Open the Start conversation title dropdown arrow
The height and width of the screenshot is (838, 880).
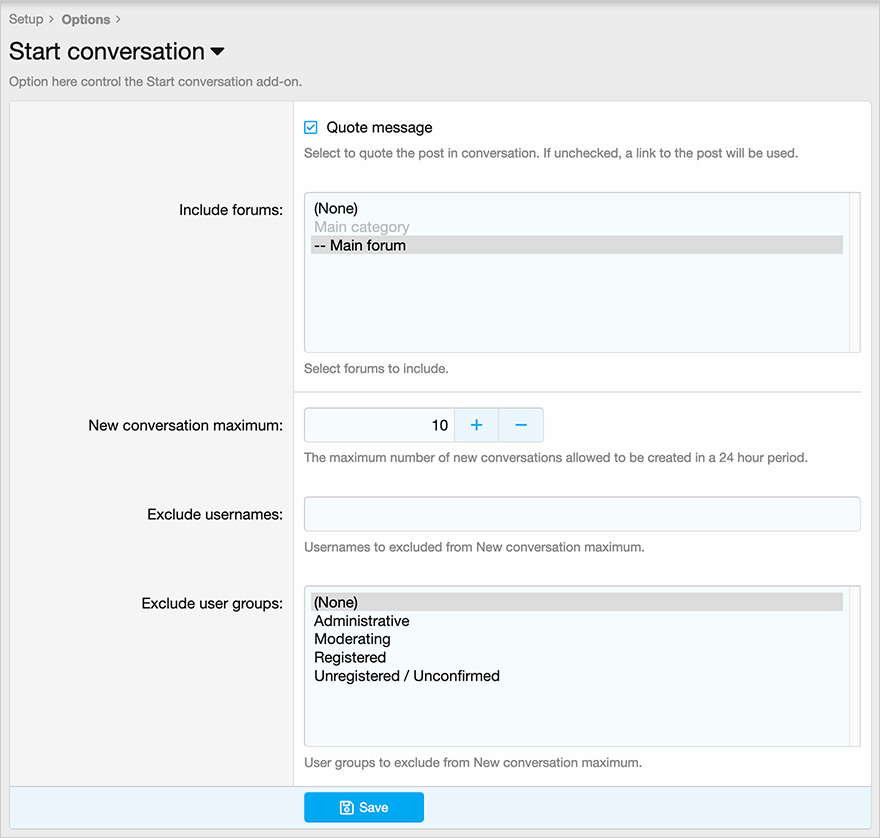tap(217, 52)
